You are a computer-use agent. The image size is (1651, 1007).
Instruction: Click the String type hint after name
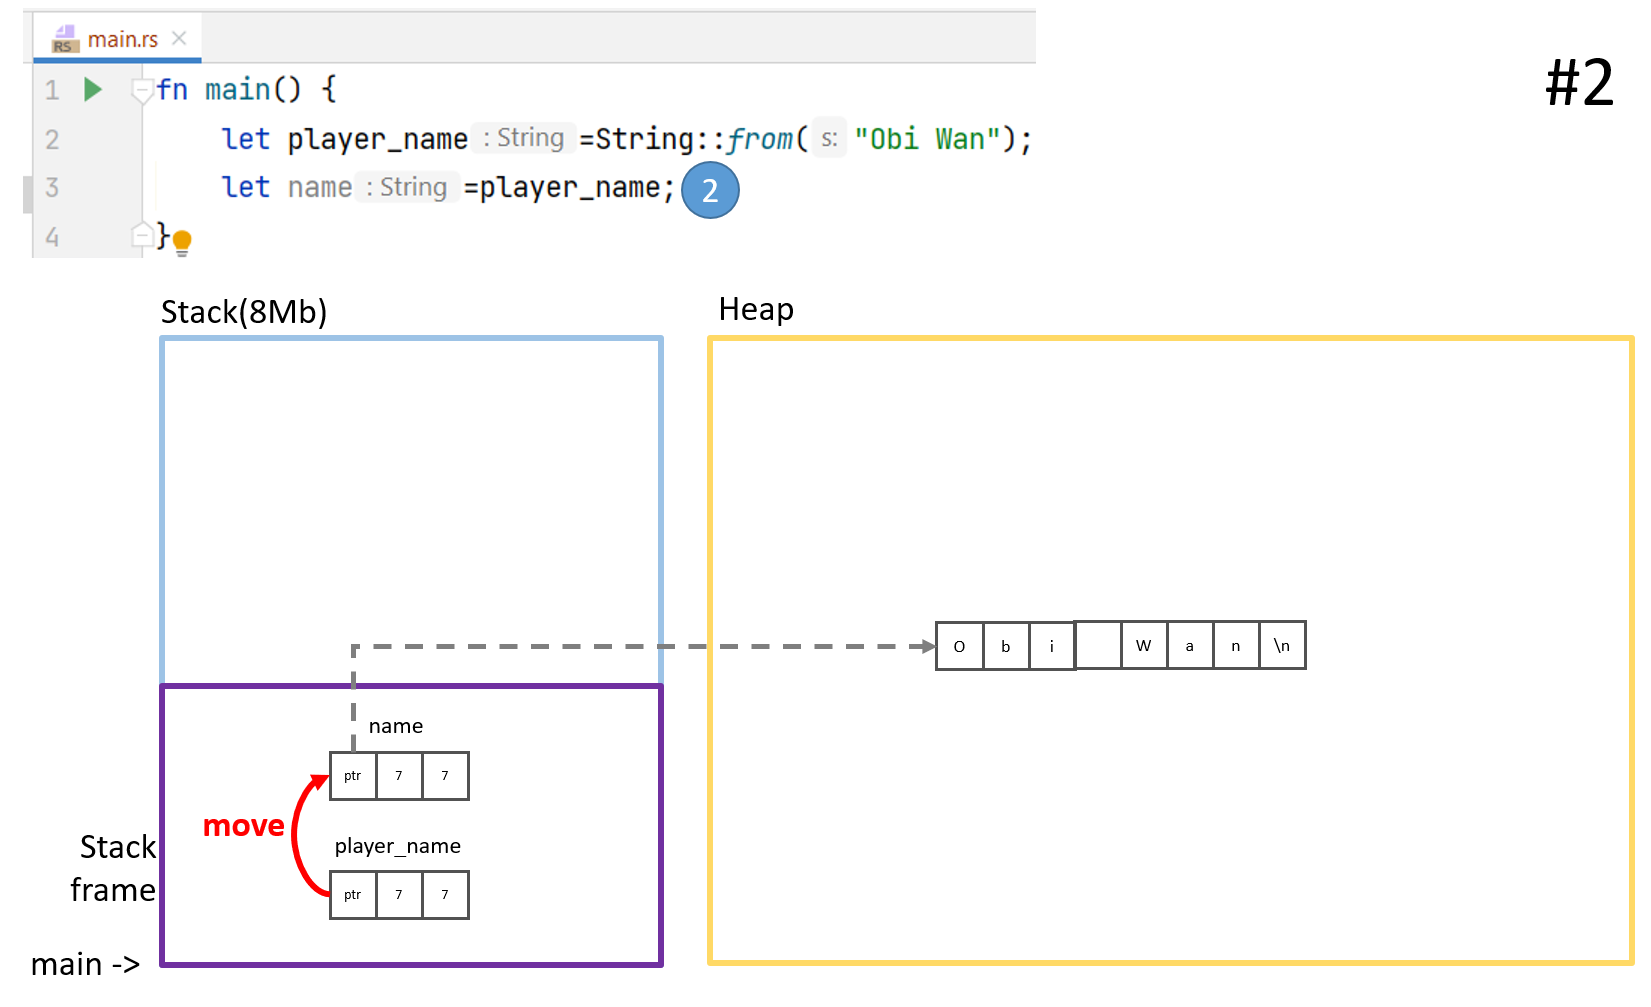click(406, 187)
